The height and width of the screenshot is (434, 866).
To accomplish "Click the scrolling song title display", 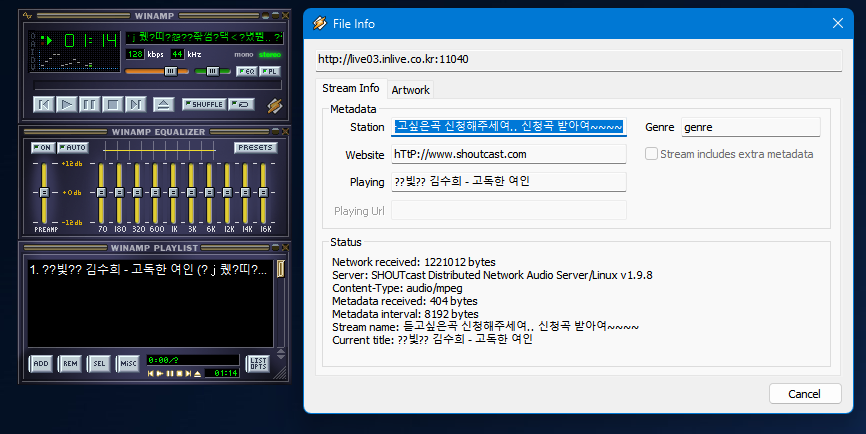I will (204, 38).
